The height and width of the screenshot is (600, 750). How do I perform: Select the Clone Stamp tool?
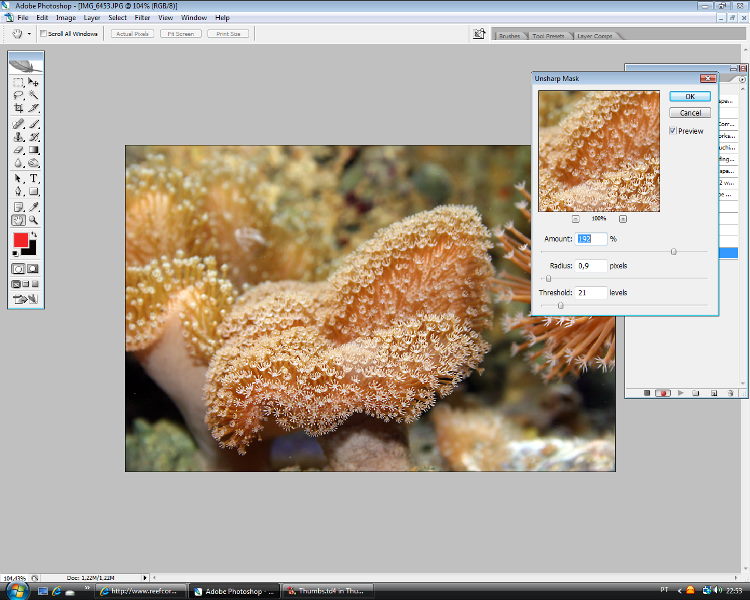point(18,136)
